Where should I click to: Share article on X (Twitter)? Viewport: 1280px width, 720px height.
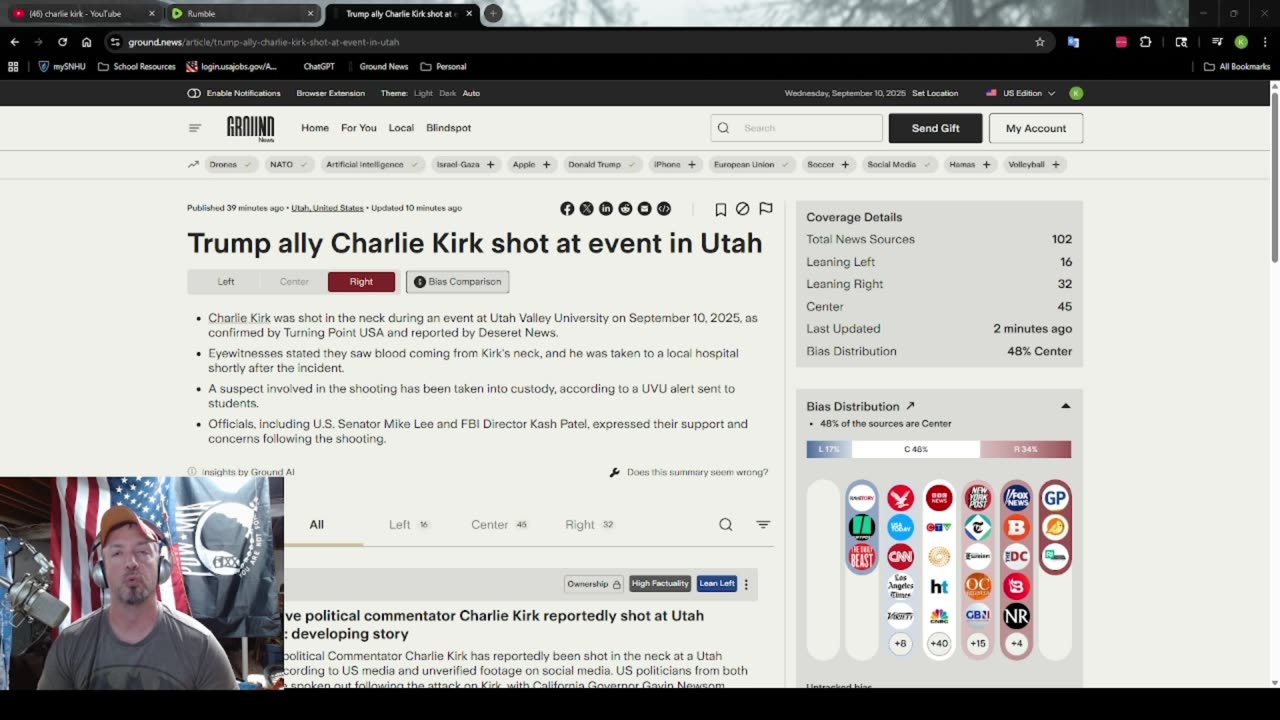click(586, 209)
